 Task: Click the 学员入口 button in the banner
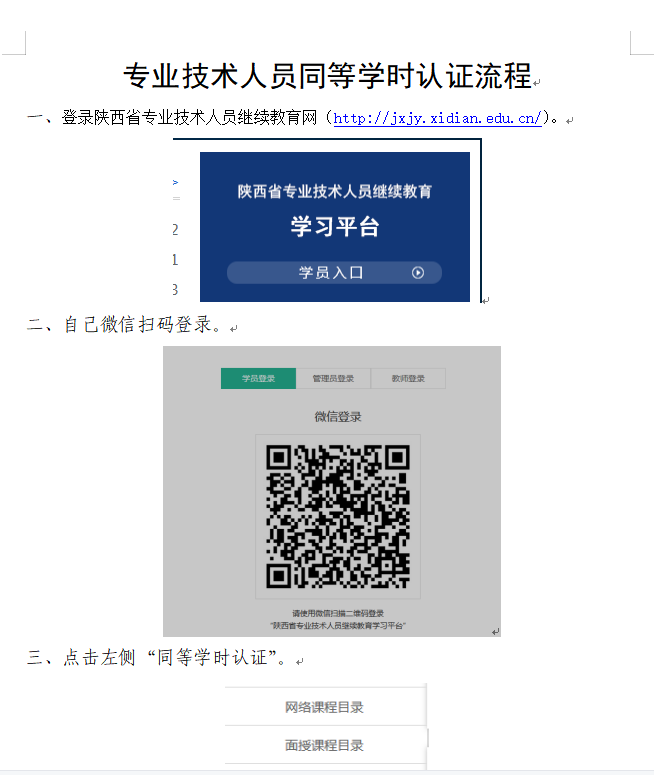(334, 272)
